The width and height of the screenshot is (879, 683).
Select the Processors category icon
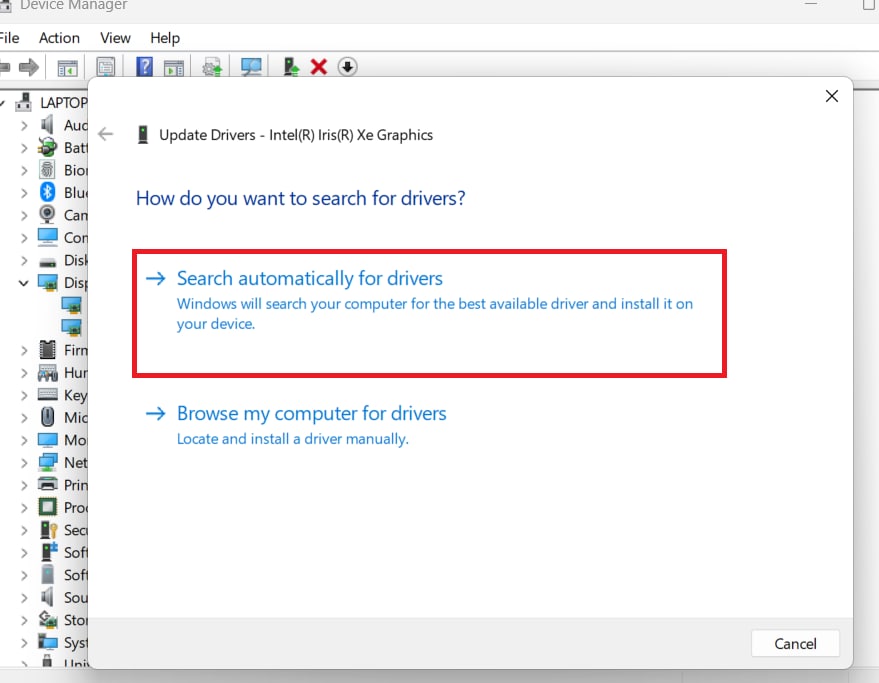click(48, 507)
